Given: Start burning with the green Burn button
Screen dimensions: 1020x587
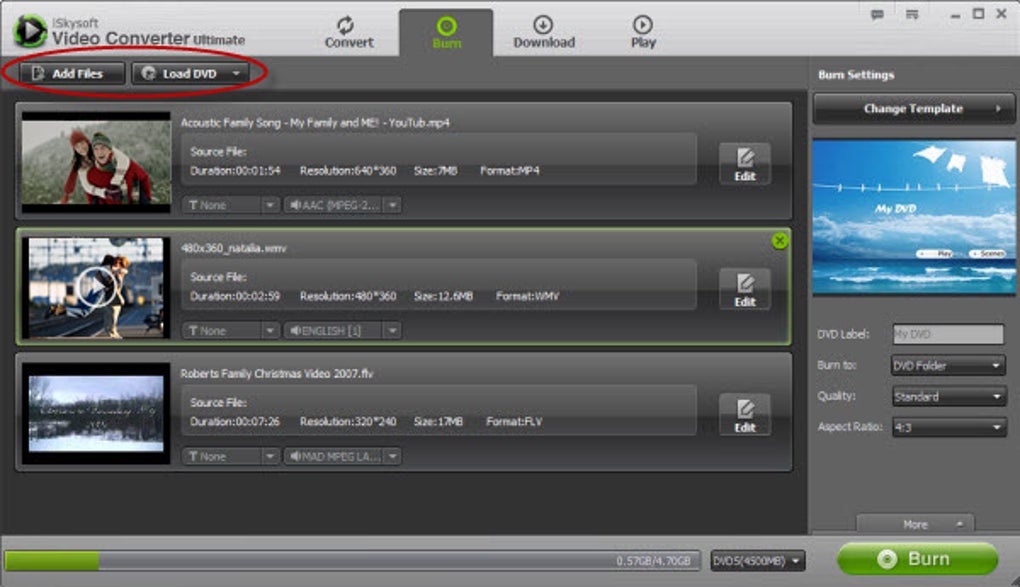Looking at the screenshot, I should pos(917,558).
